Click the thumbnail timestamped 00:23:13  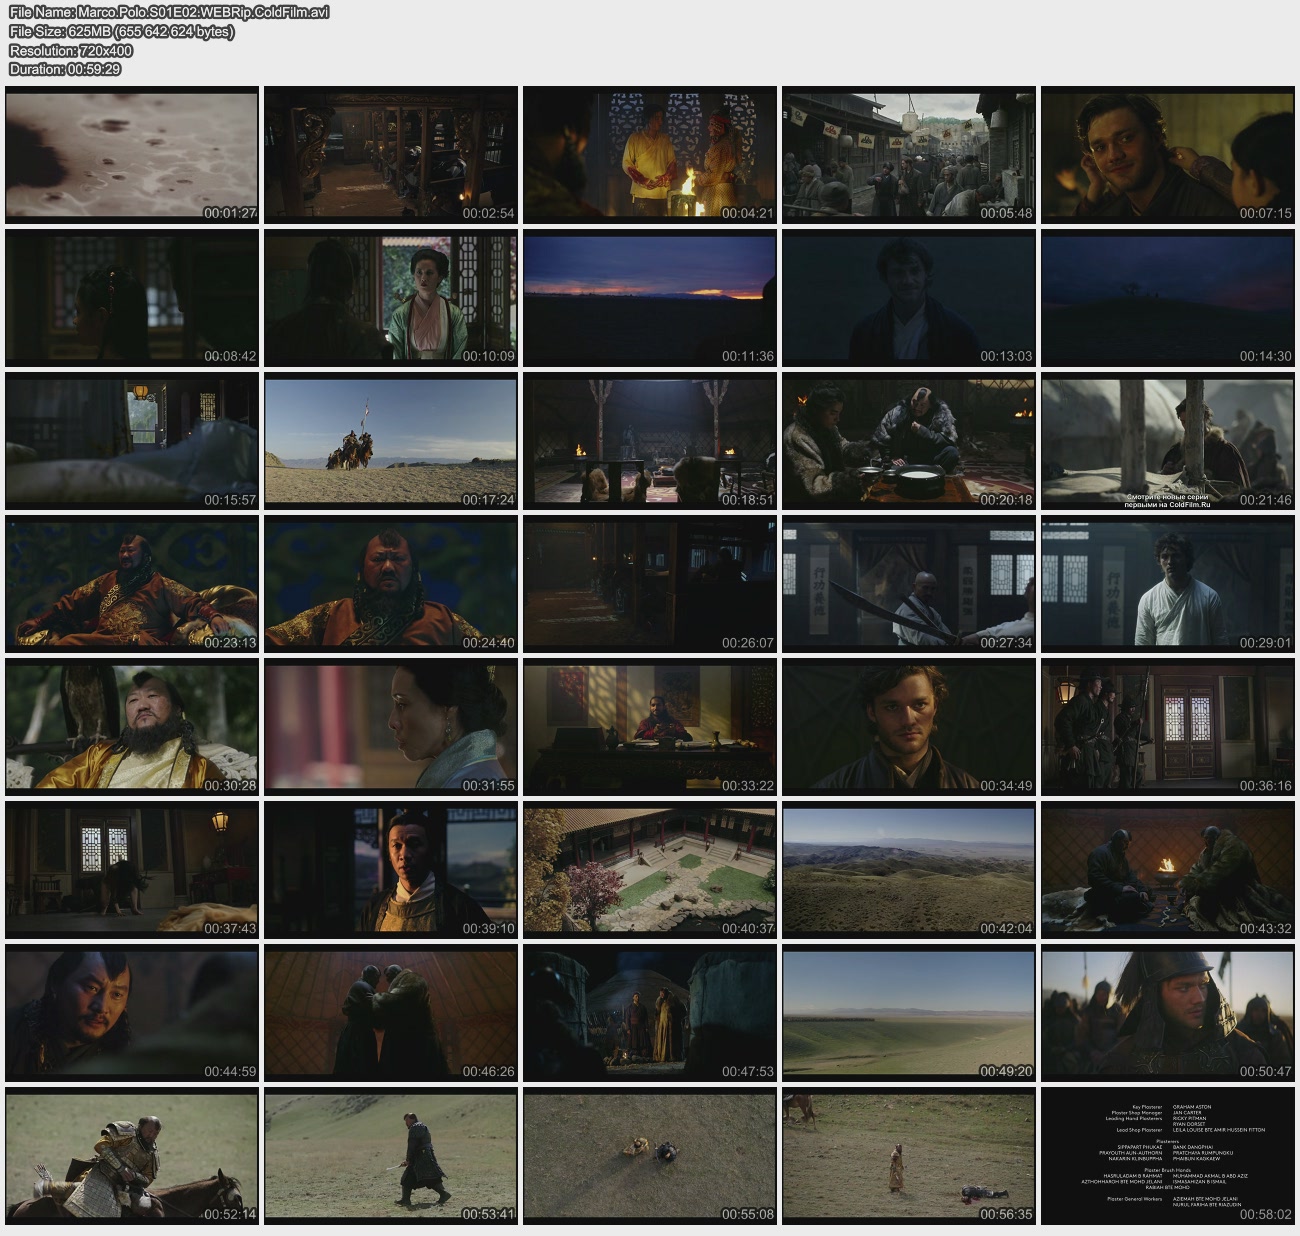coord(132,585)
